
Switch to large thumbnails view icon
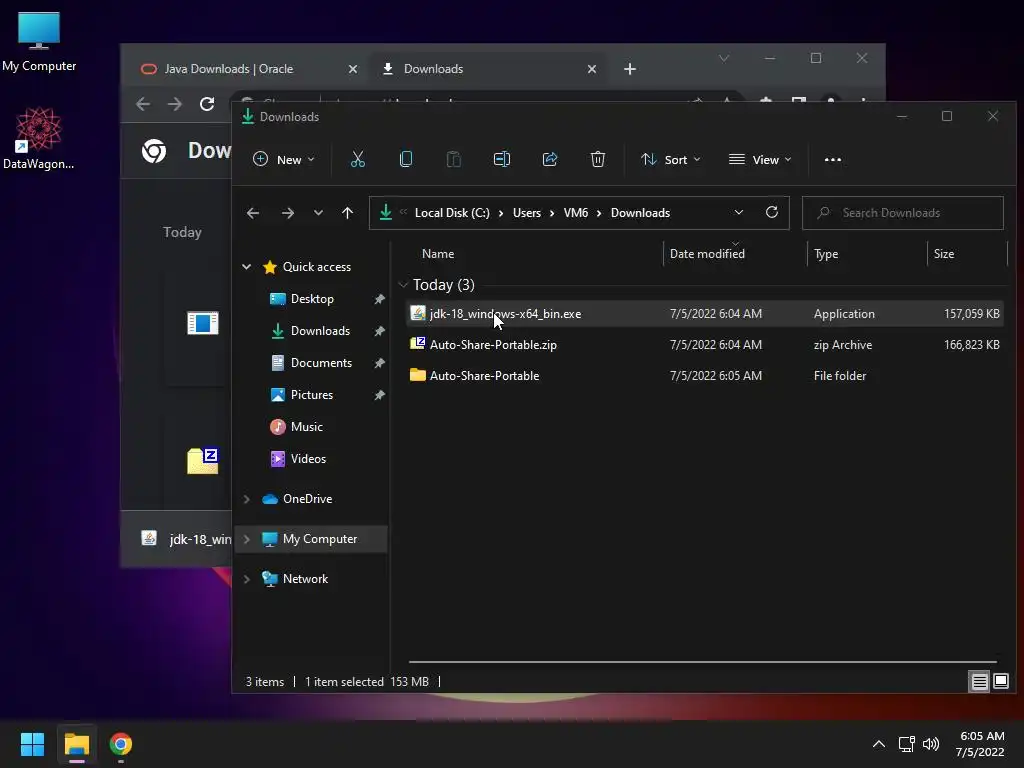click(x=1000, y=682)
